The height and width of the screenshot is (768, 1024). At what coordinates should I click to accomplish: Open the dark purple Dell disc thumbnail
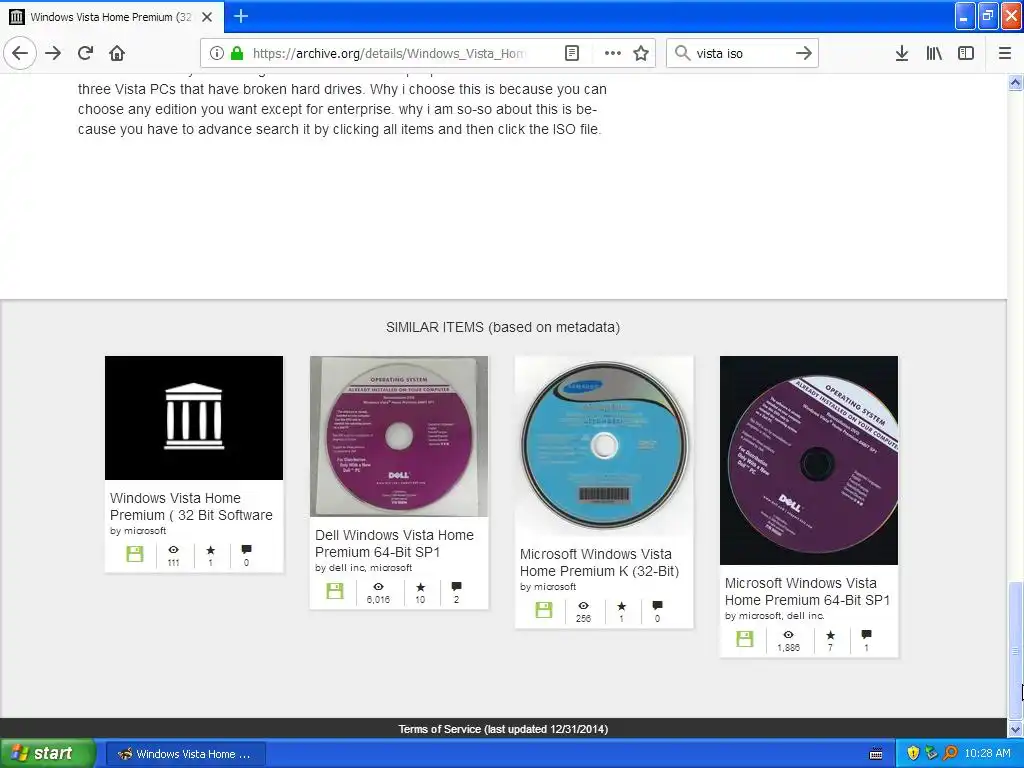(809, 460)
